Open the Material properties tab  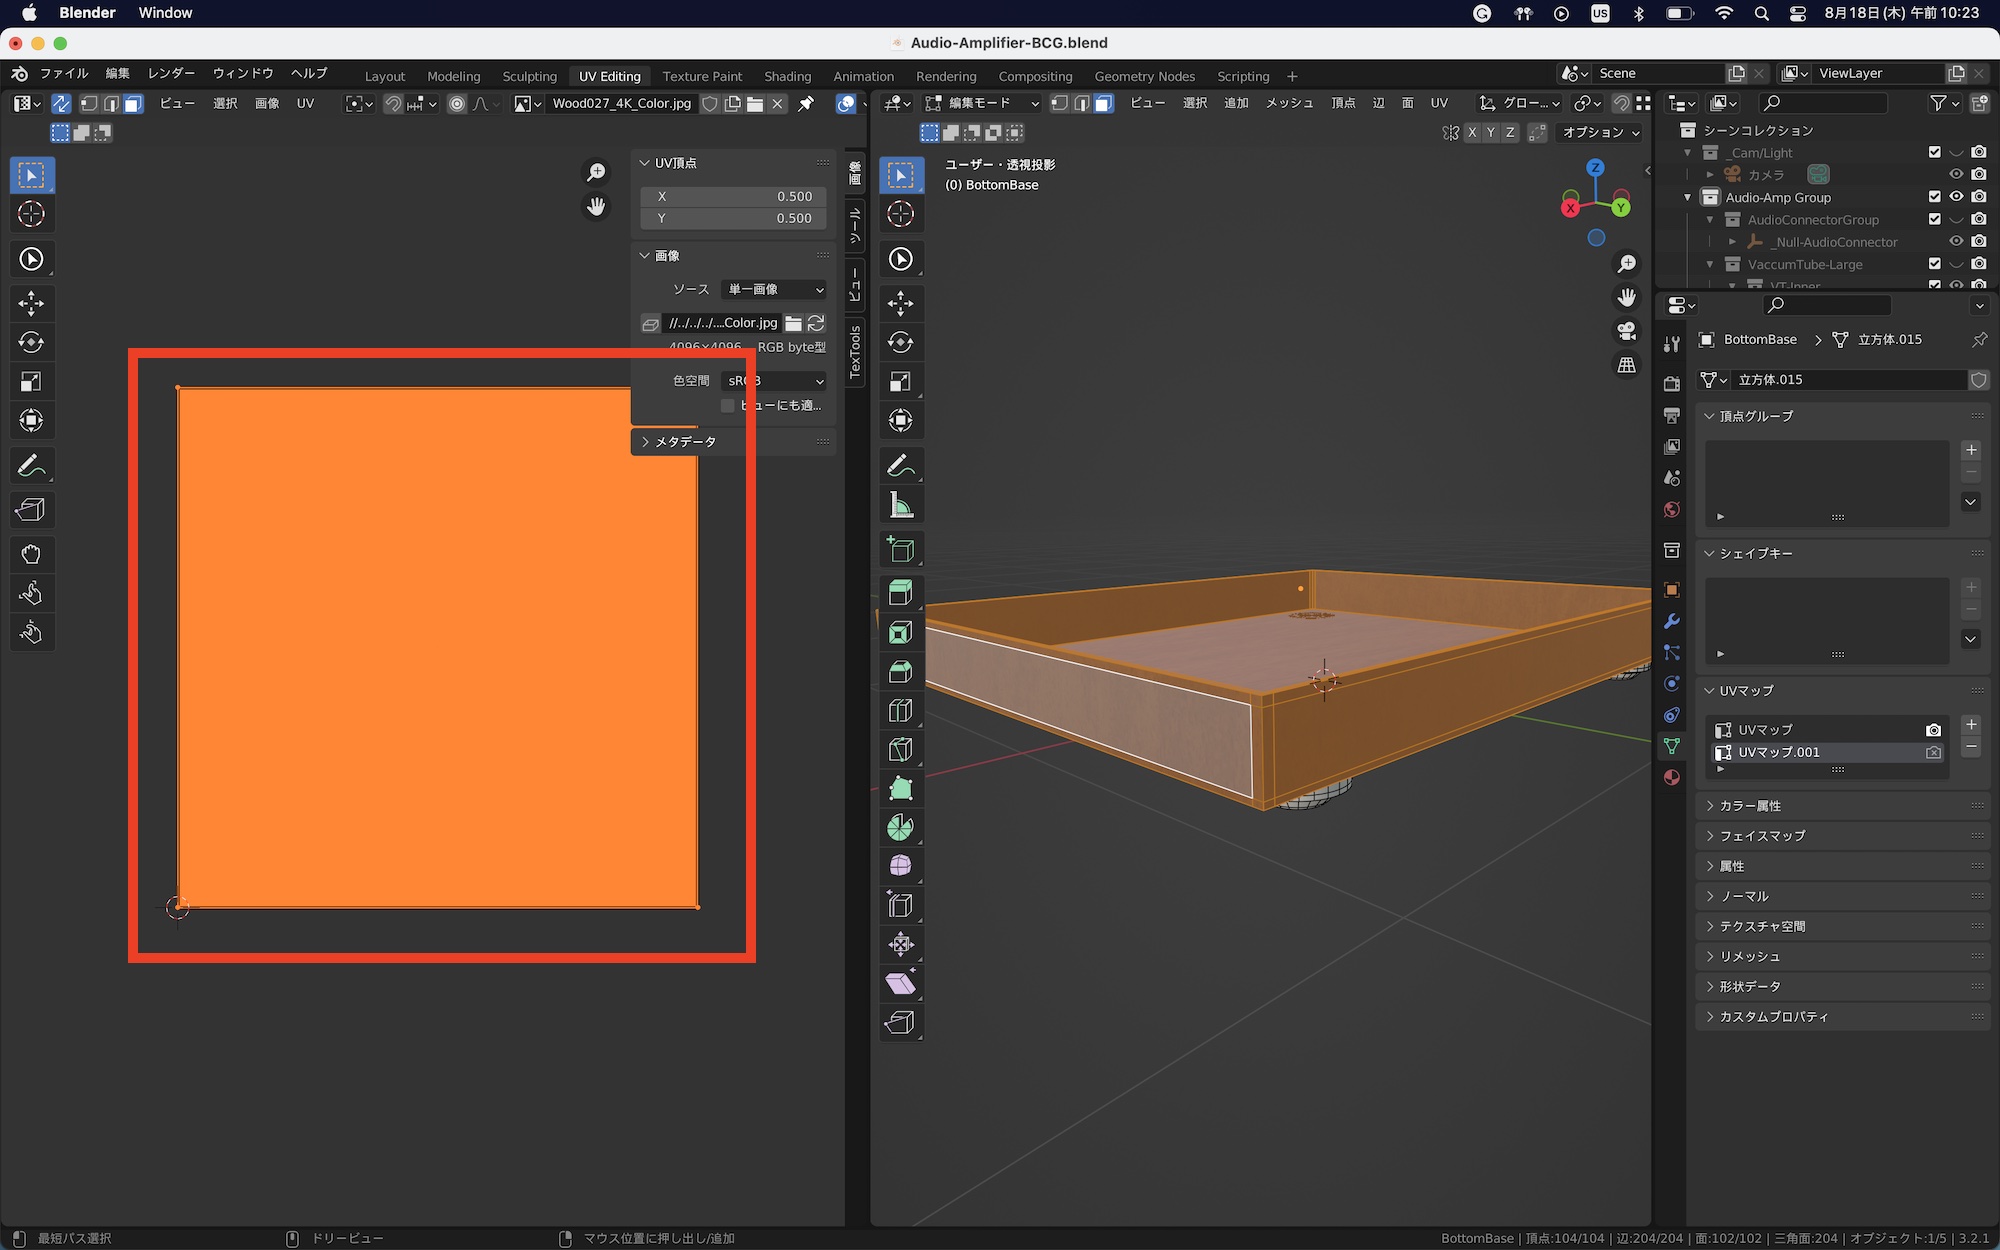[x=1671, y=778]
